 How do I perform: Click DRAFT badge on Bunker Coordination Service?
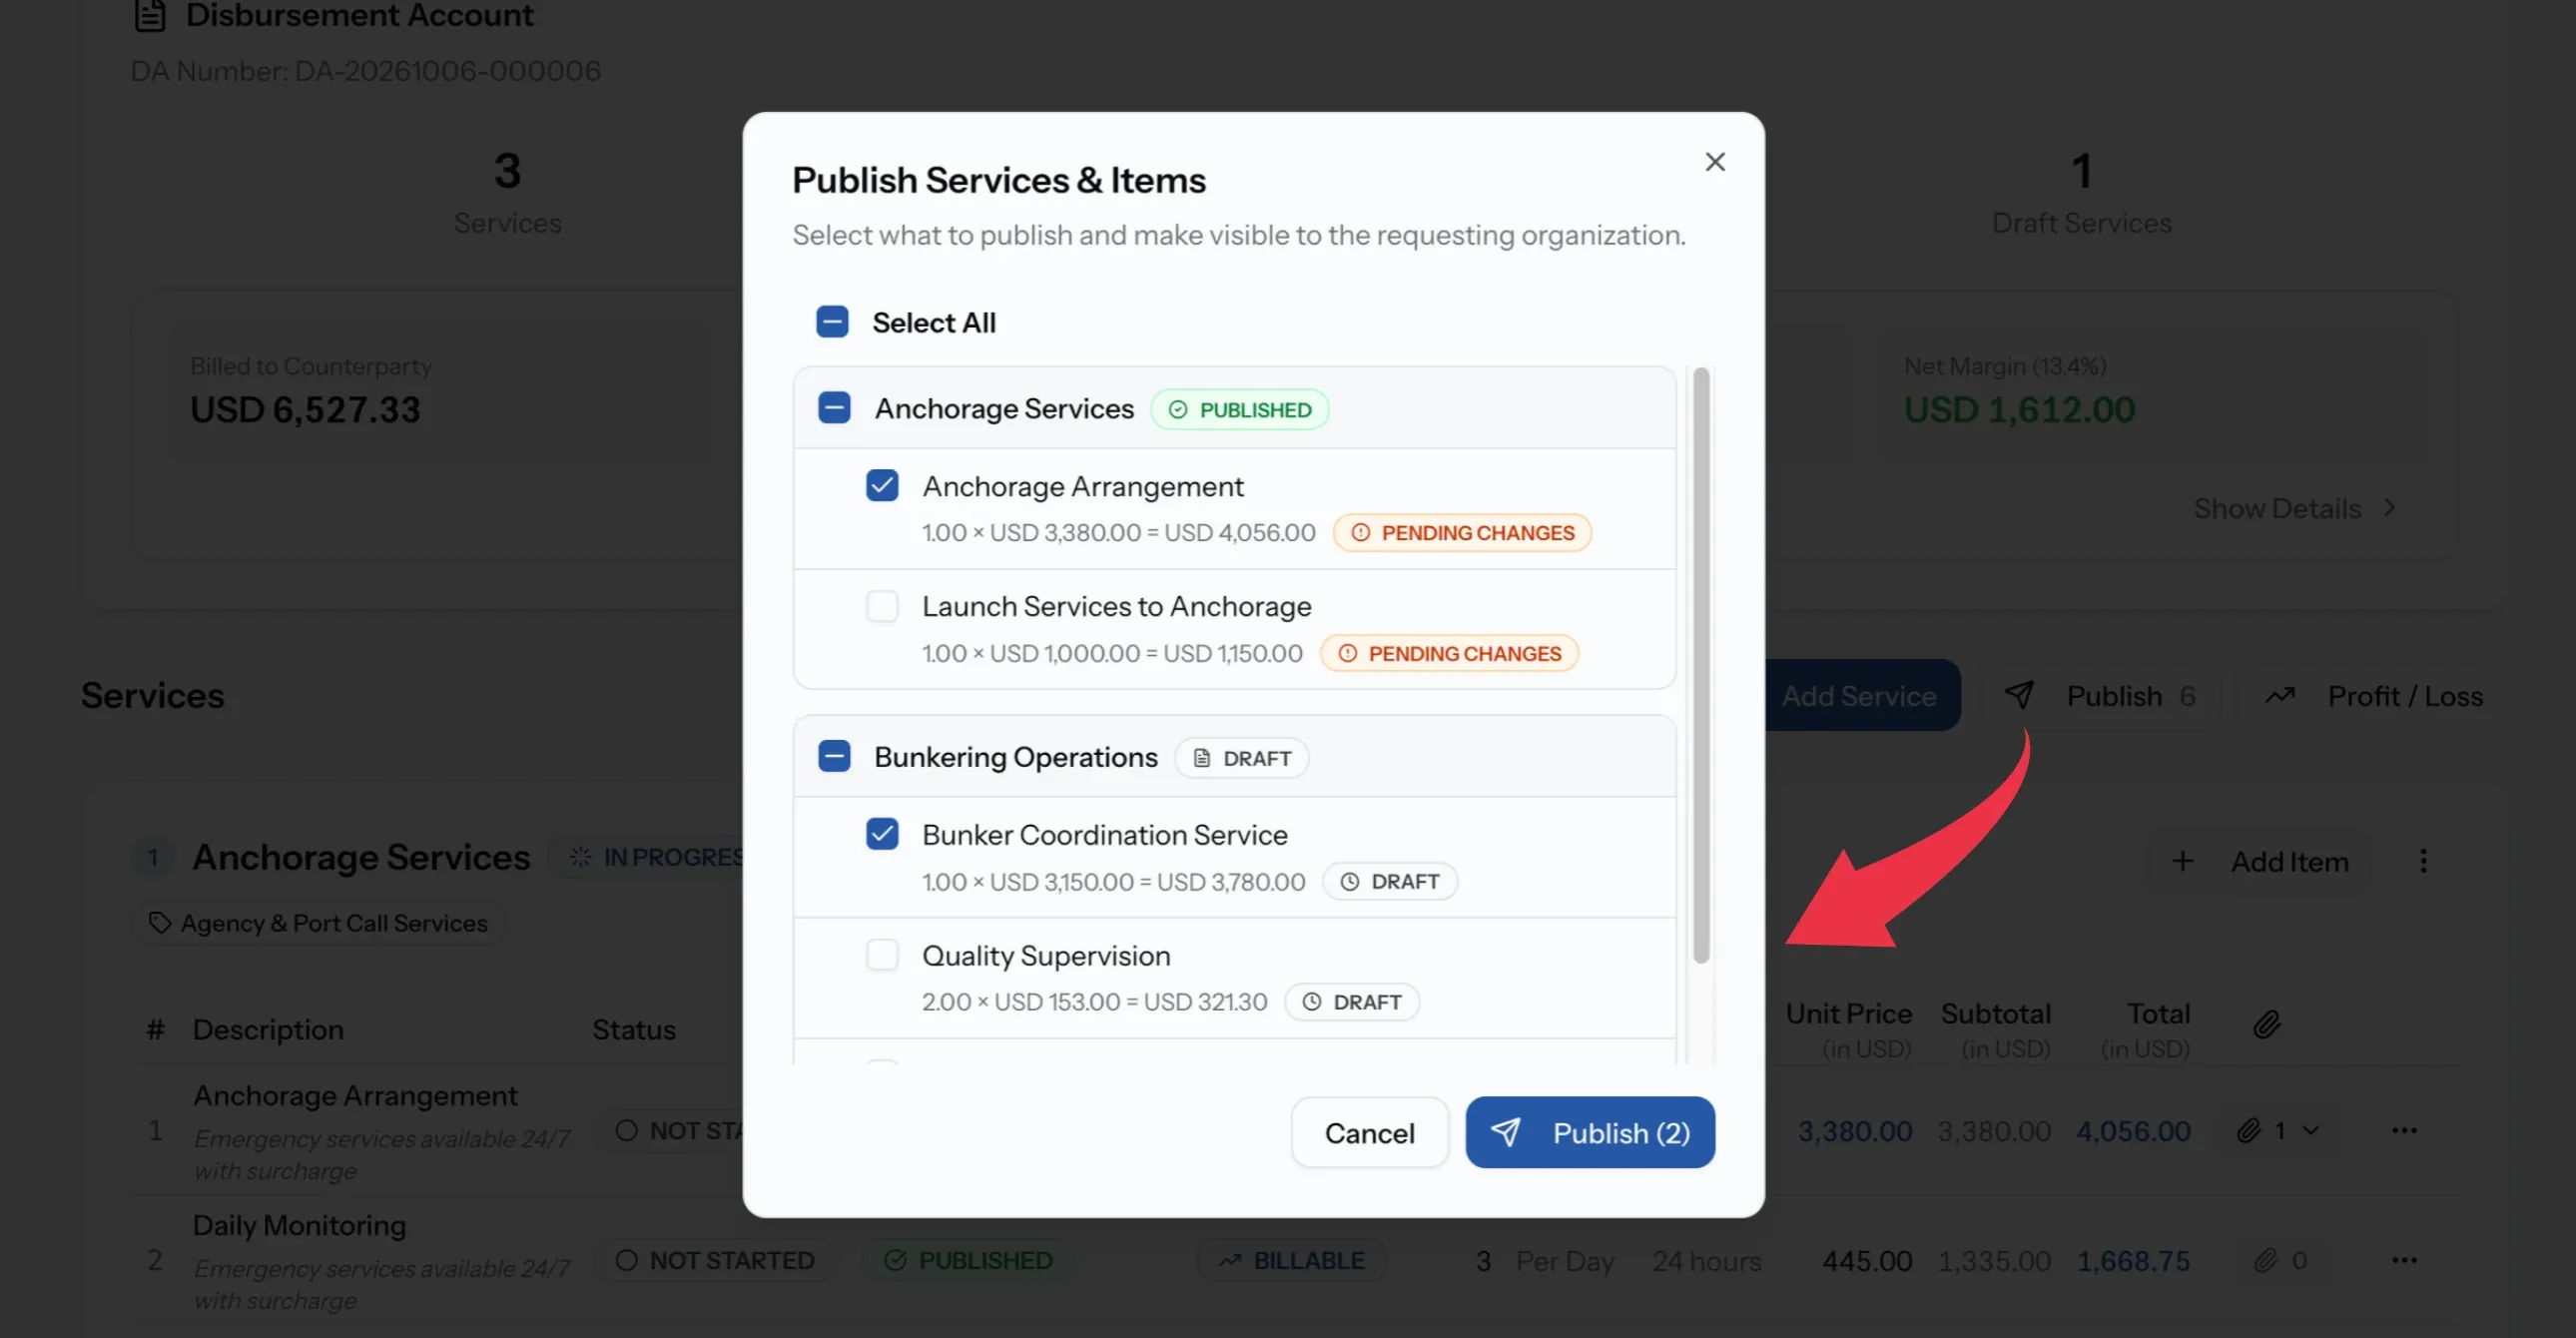tap(1390, 882)
